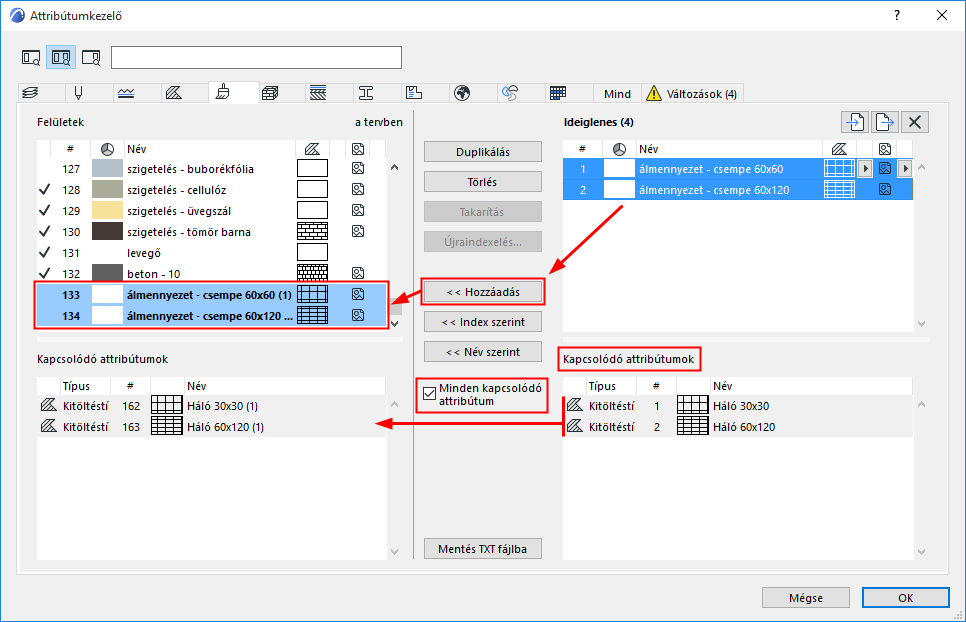This screenshot has width=966, height=622.
Task: Sort left related attributes by Típus header
Action: [85, 386]
